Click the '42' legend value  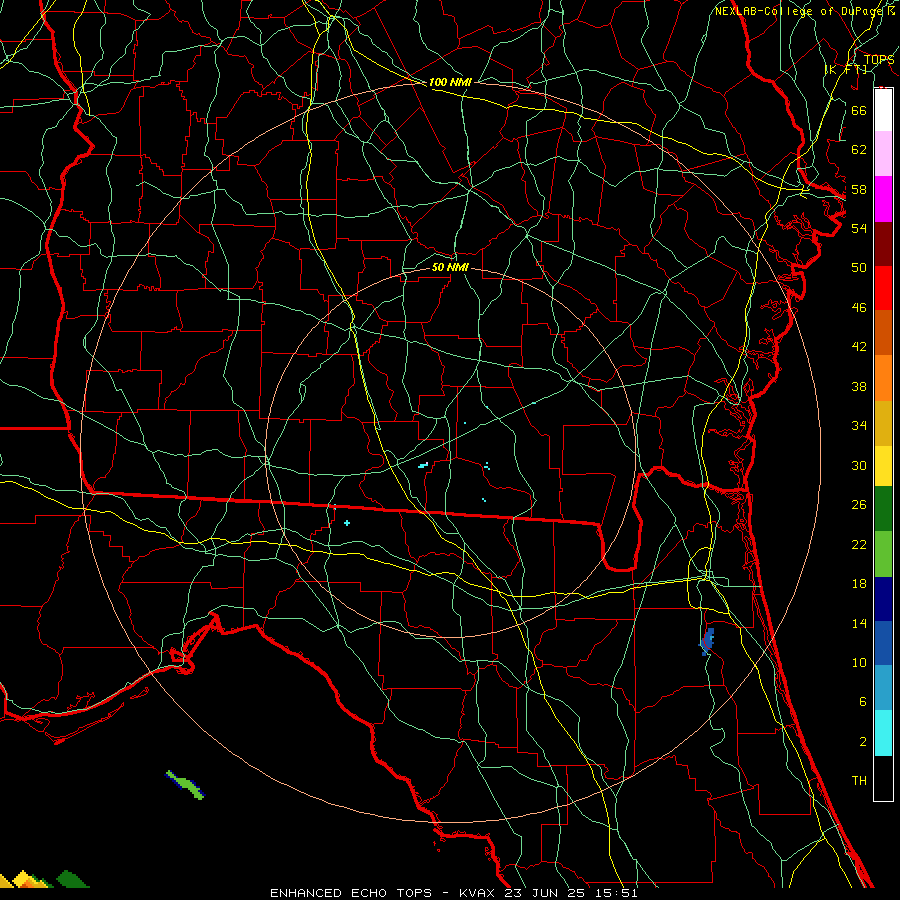click(x=859, y=347)
